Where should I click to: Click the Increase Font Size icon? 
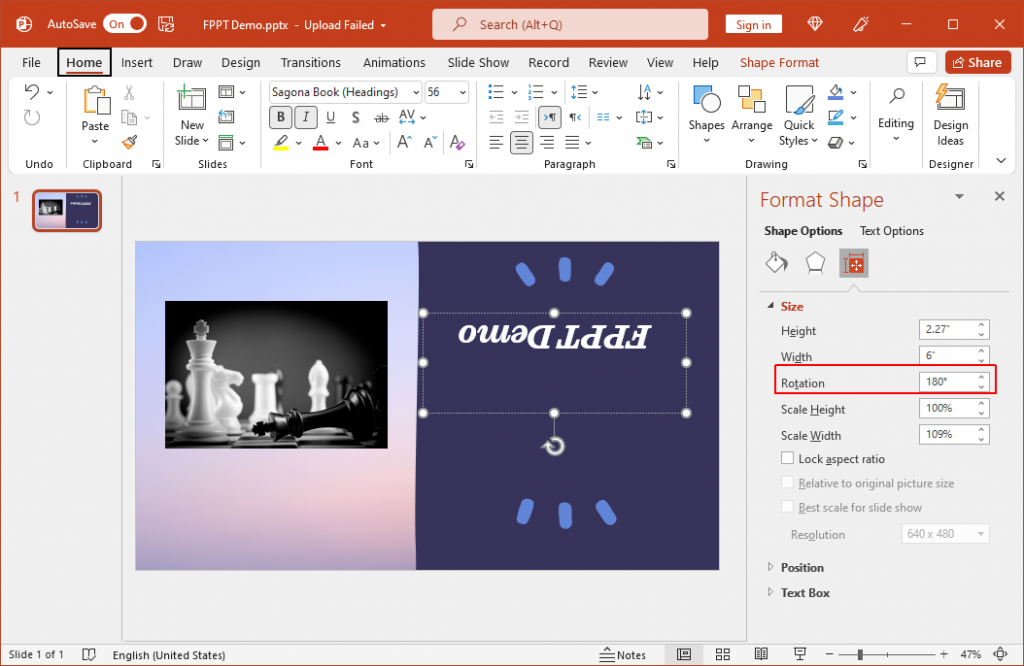pos(403,142)
